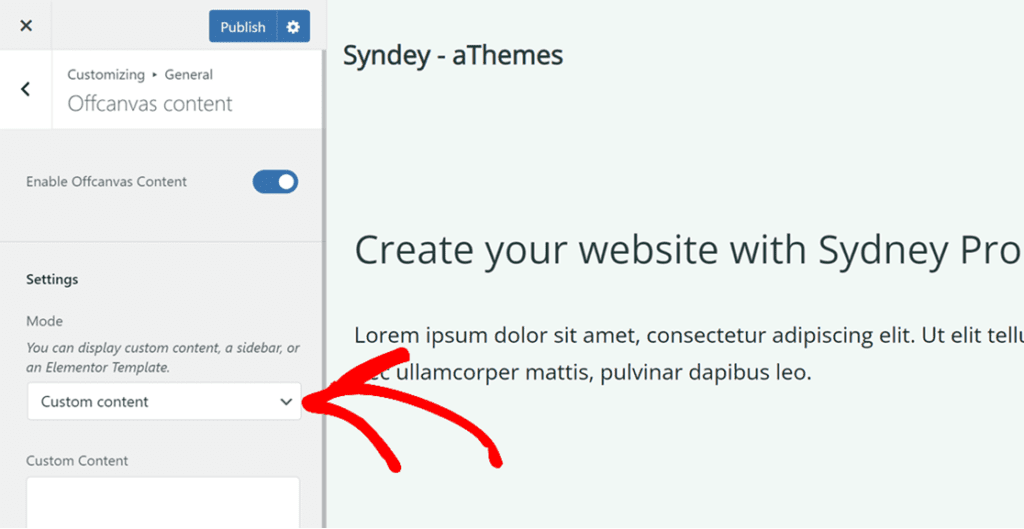1024x529 pixels.
Task: Select the "Customizing ▸ General" breadcrumb
Action: (139, 75)
